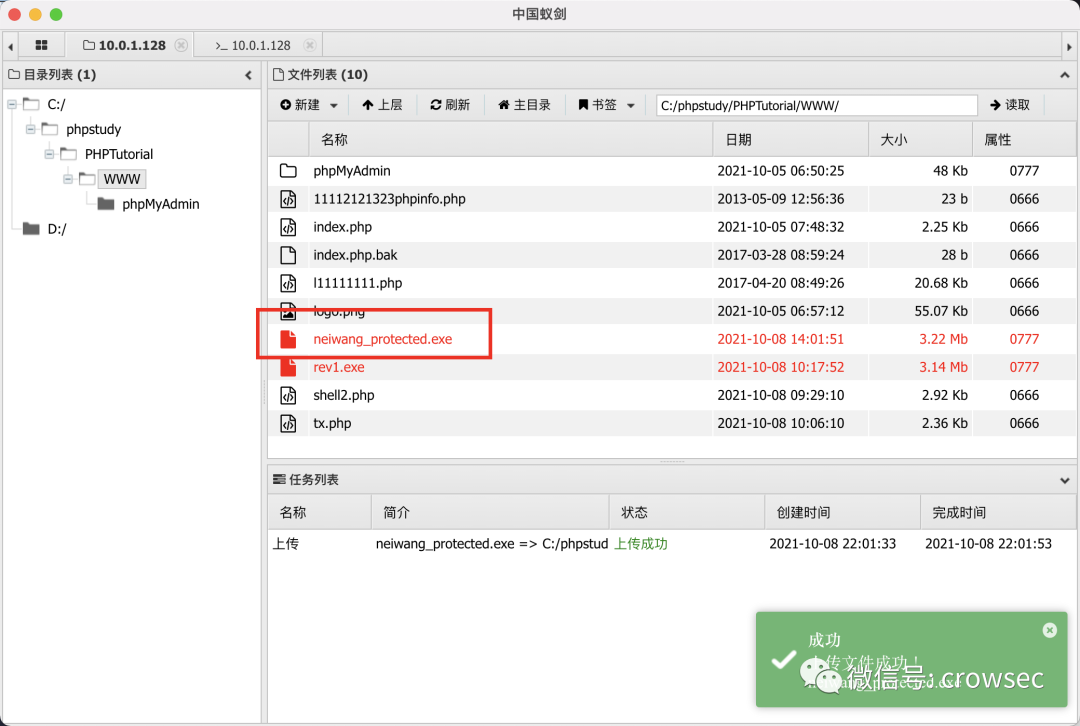Select phpMyAdmin in the directory tree
1080x726 pixels.
pos(160,204)
